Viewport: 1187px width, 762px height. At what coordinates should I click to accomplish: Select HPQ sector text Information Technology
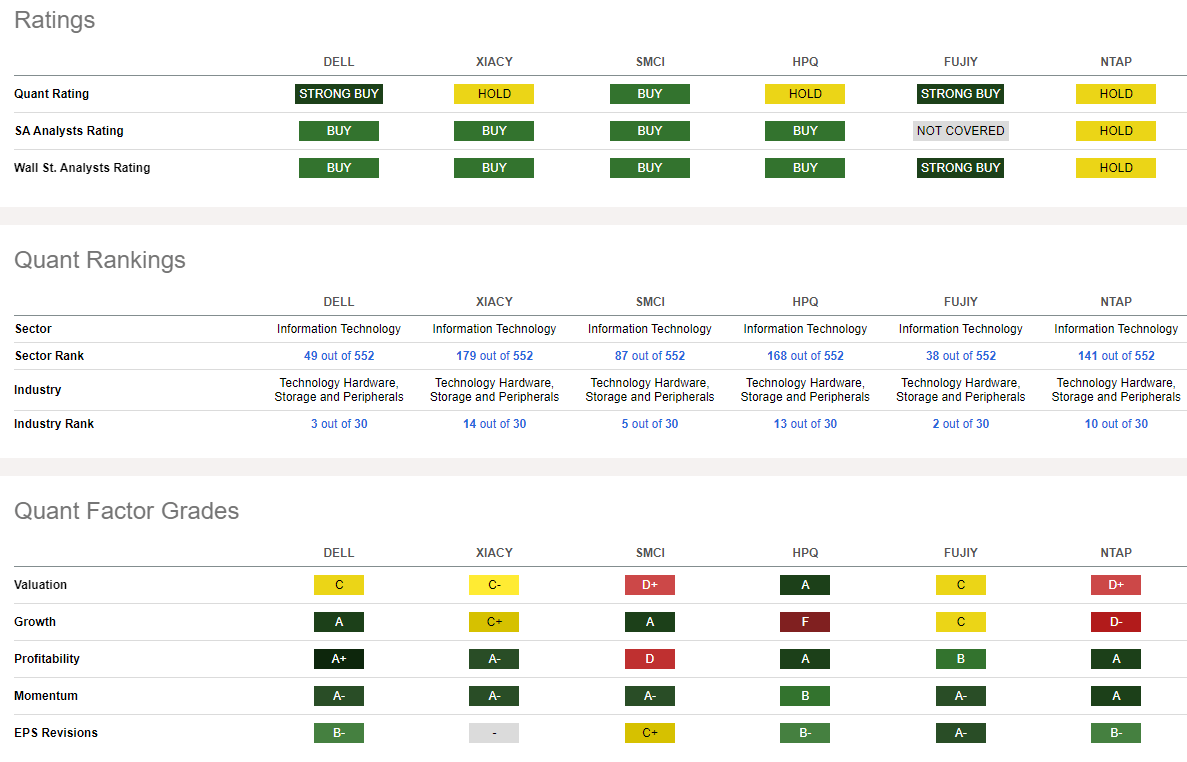[x=805, y=329]
